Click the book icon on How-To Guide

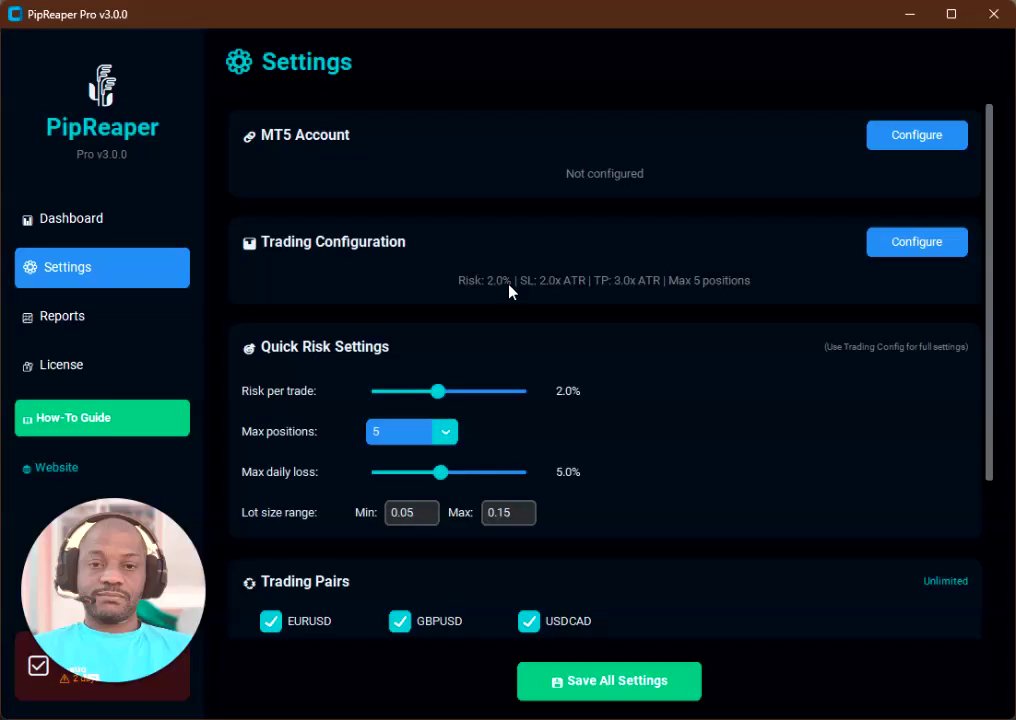point(27,419)
